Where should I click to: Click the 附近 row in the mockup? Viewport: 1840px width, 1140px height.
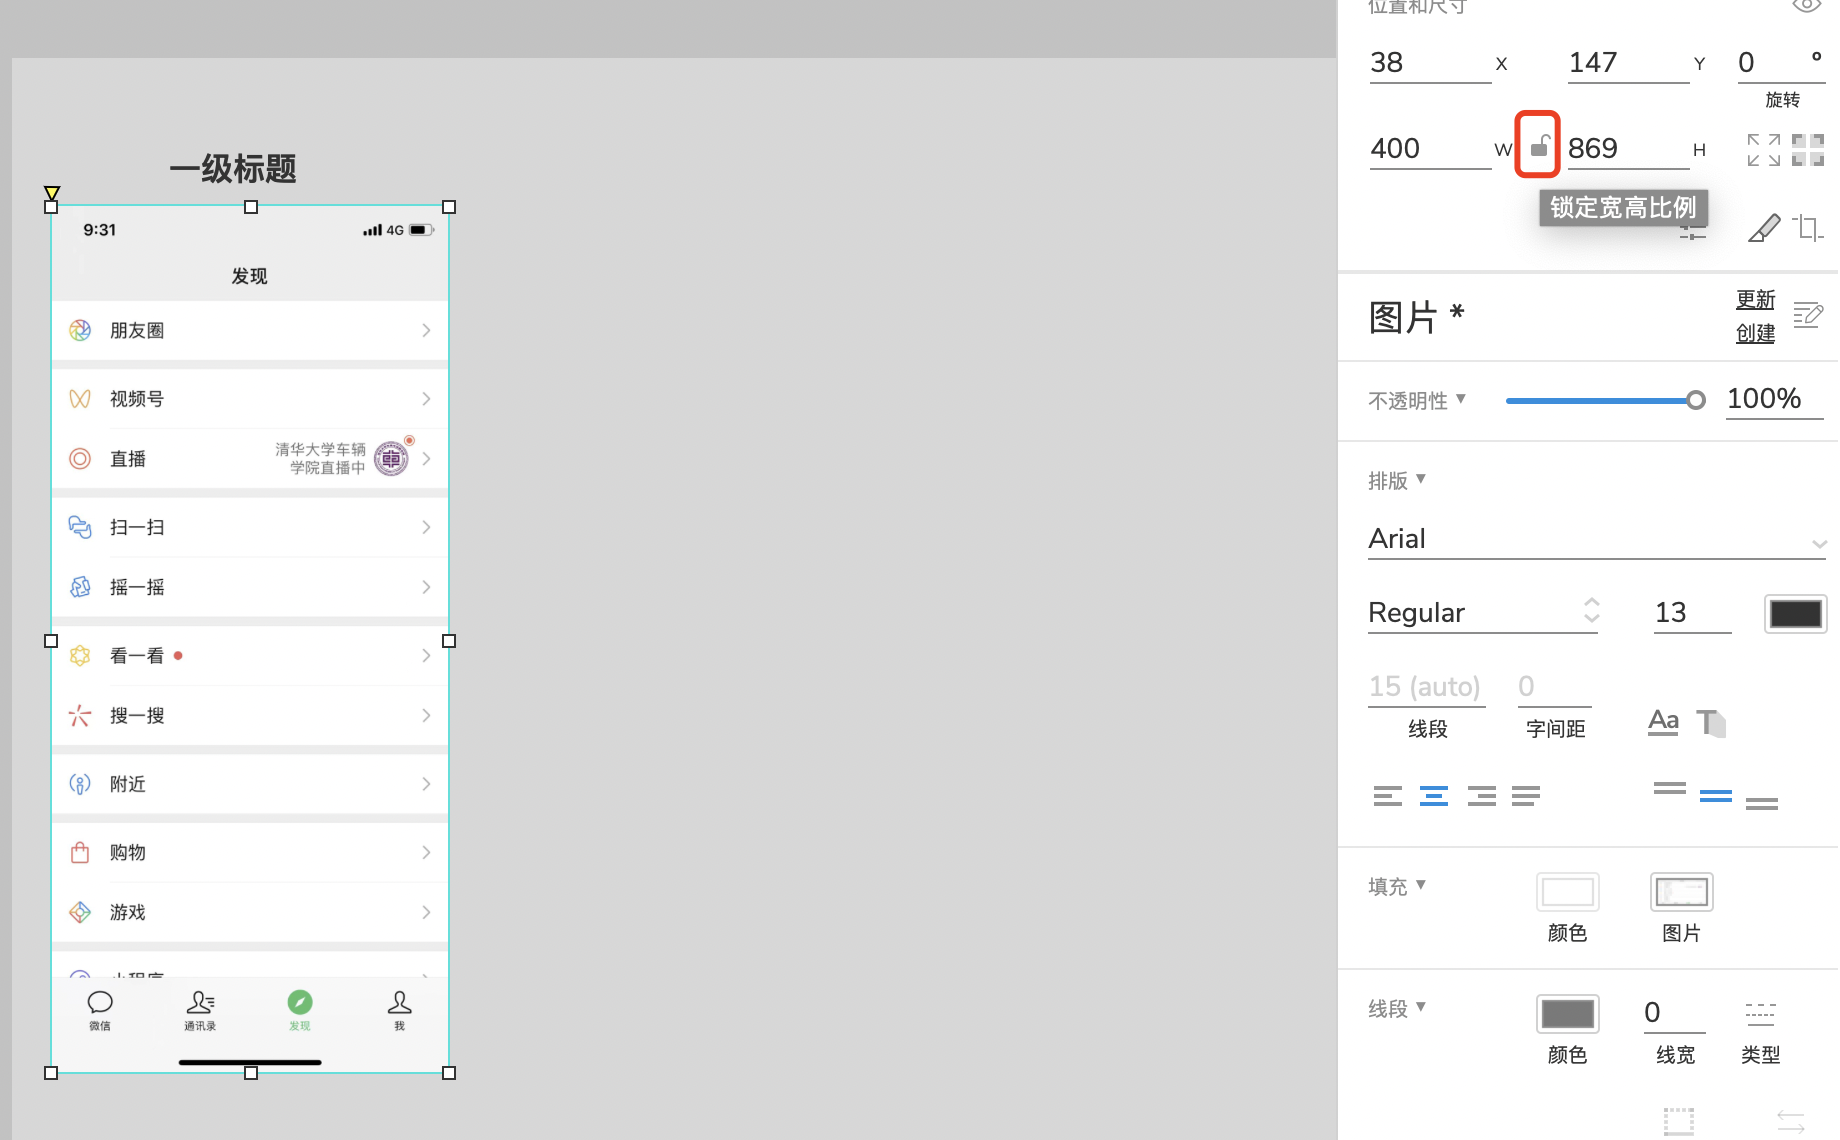[250, 784]
